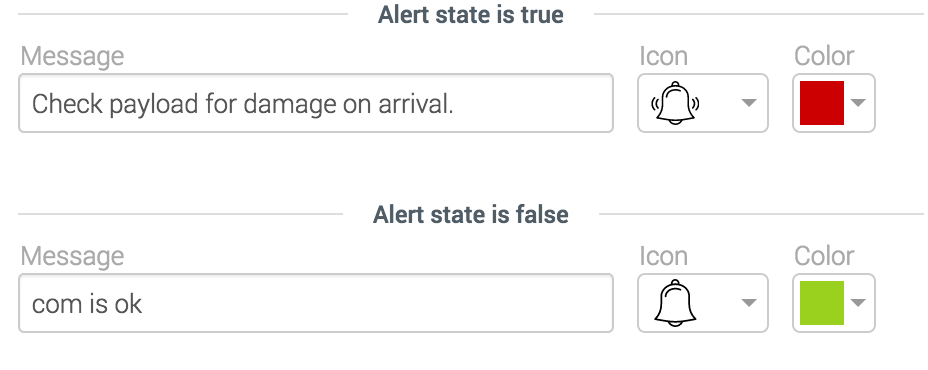The height and width of the screenshot is (370, 928).
Task: Click the Color label under false state
Action: 824,256
